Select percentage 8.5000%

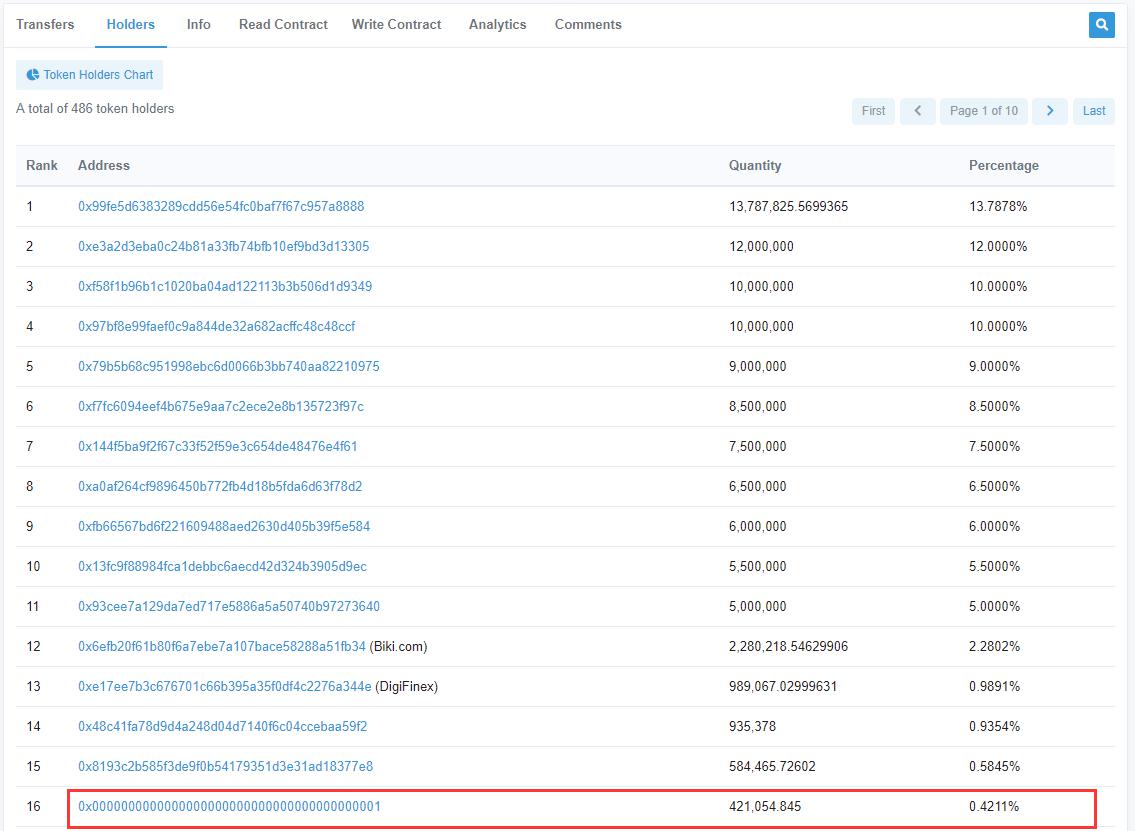[995, 406]
